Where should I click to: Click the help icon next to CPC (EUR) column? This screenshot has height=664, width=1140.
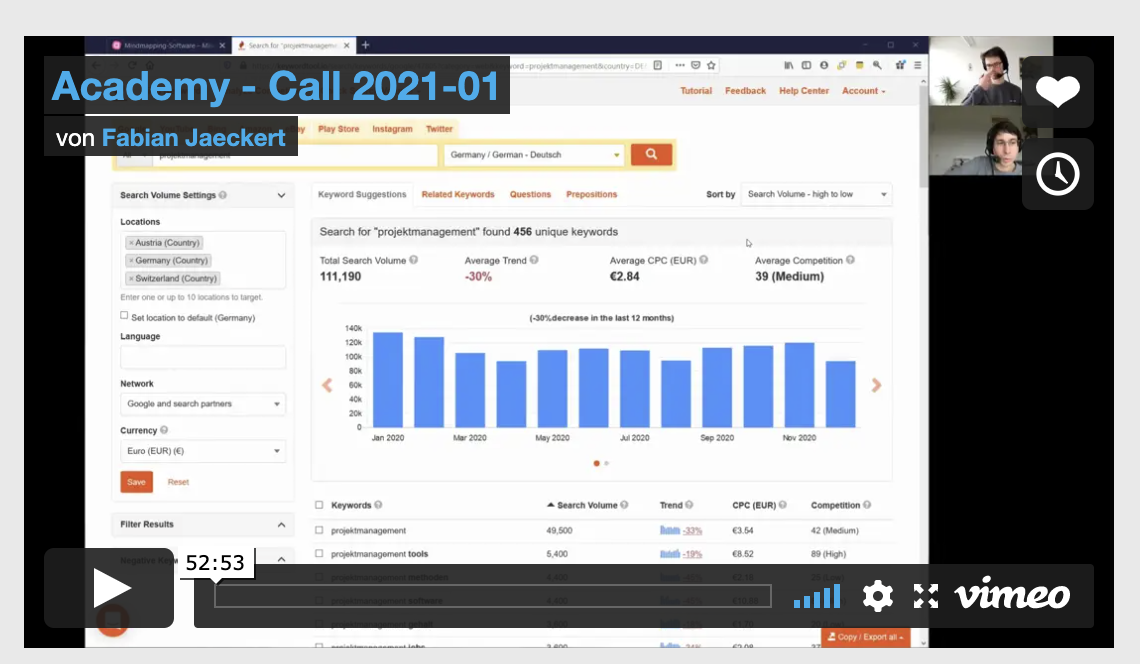(783, 505)
